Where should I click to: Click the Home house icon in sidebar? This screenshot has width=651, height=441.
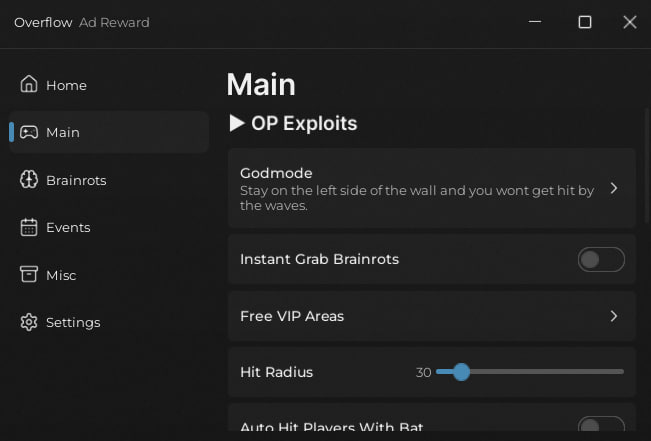(x=29, y=85)
